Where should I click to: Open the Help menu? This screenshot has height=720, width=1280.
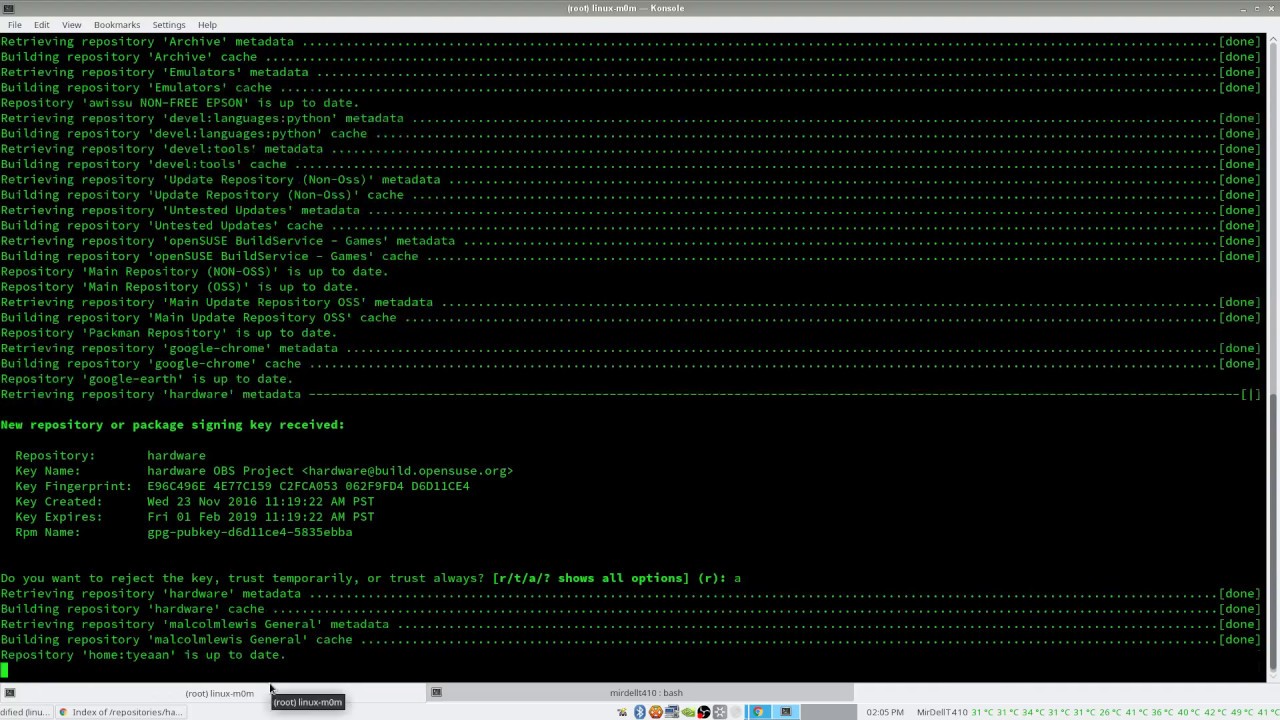[207, 24]
